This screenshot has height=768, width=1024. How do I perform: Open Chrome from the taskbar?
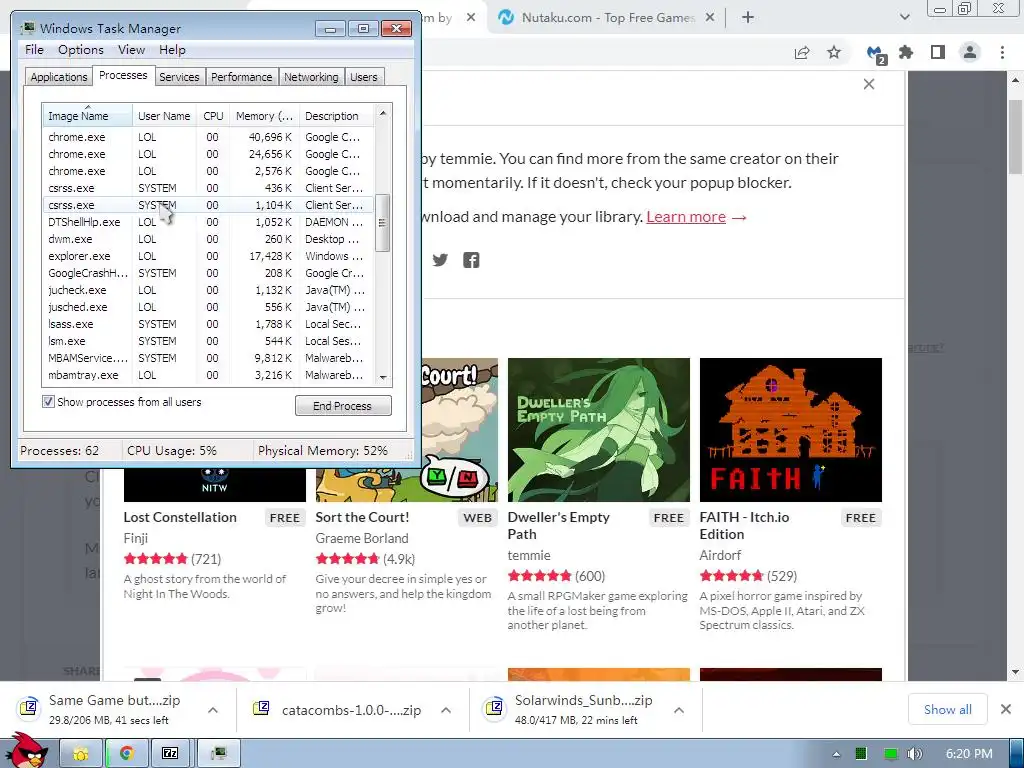[126, 754]
